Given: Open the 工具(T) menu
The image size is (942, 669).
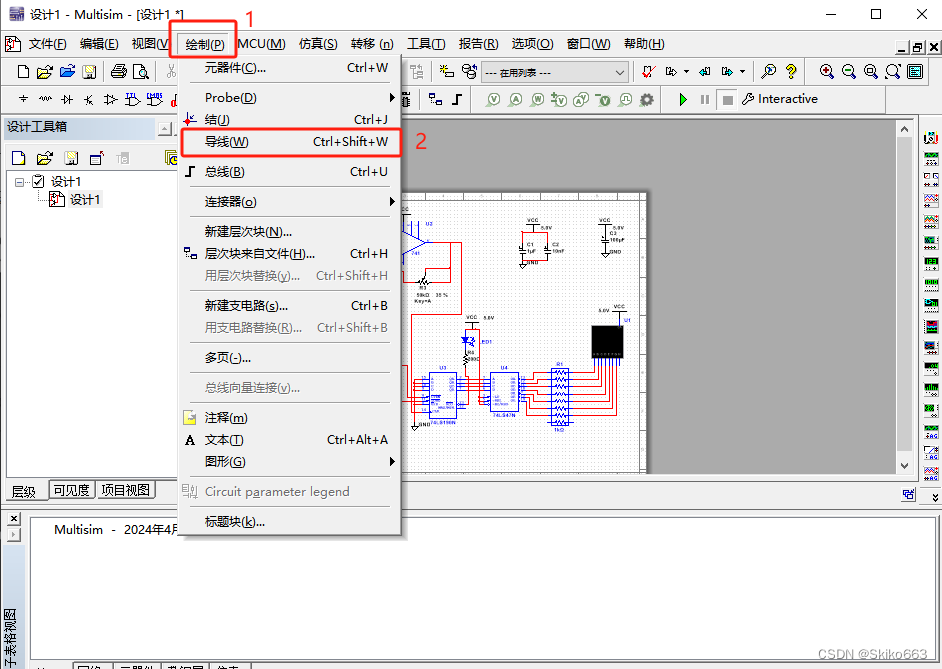Looking at the screenshot, I should pos(426,44).
